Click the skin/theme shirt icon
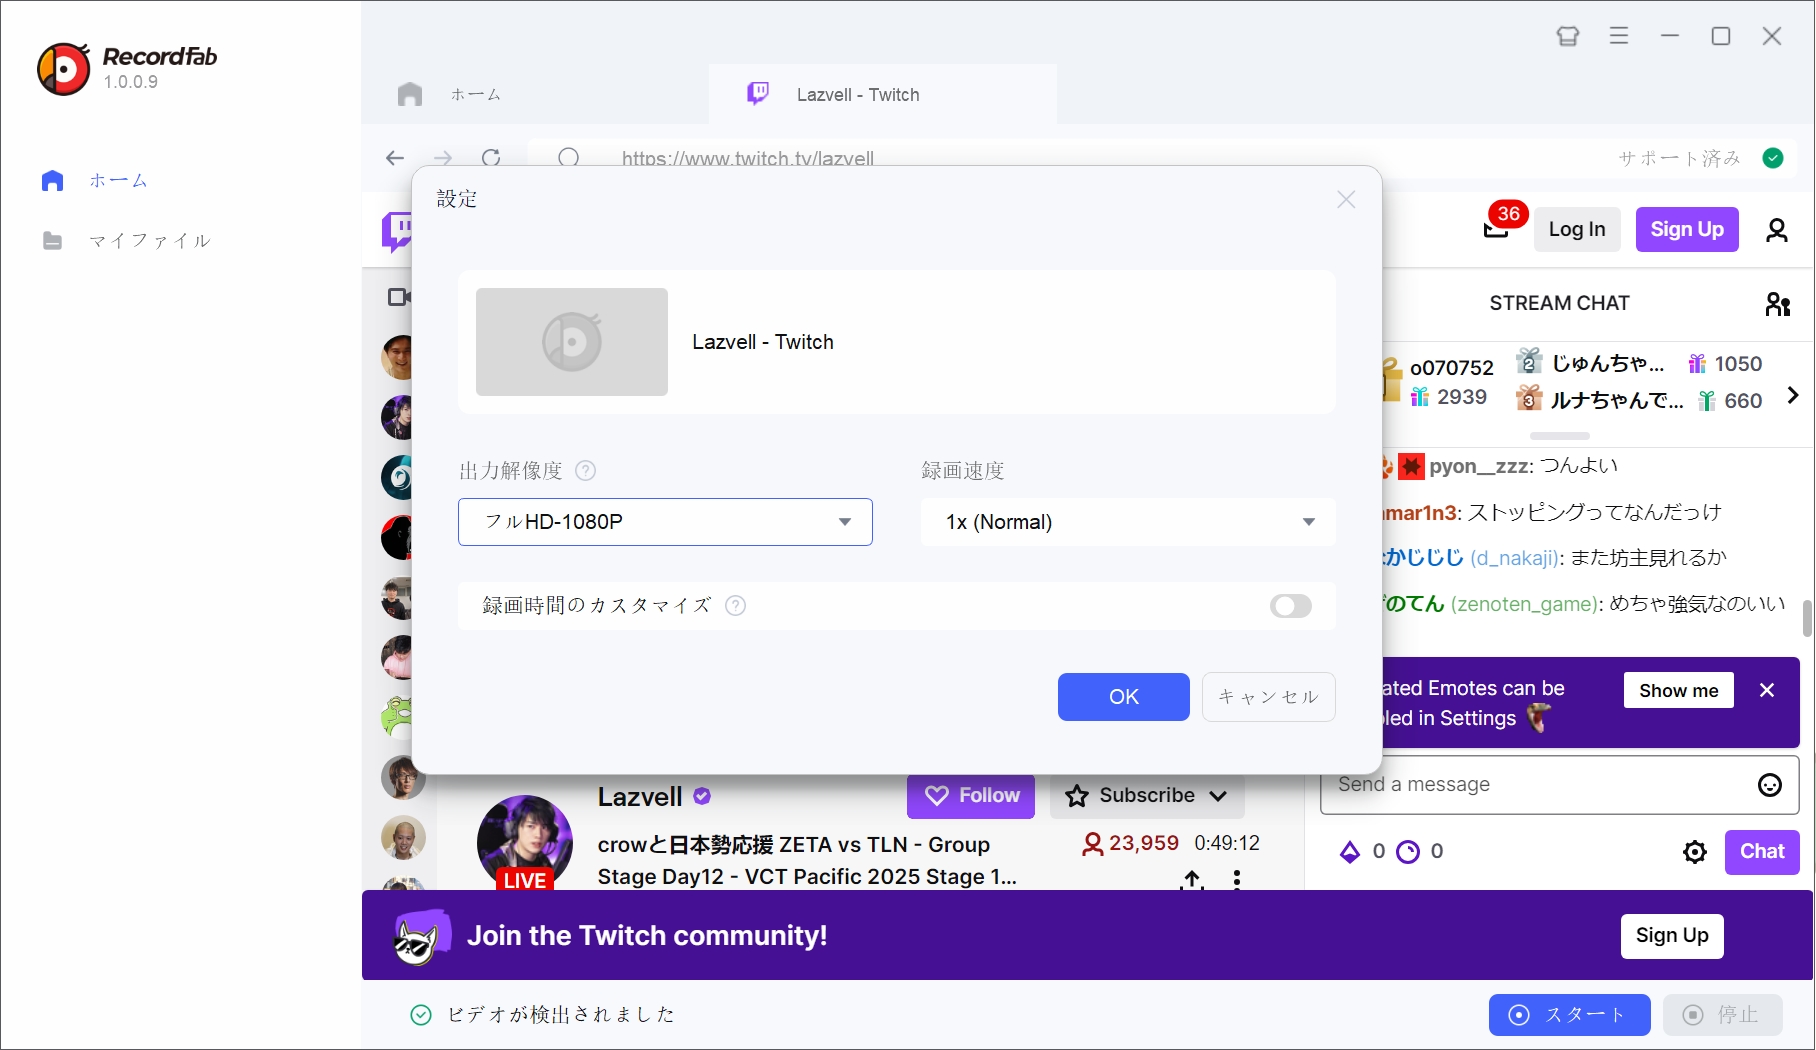The width and height of the screenshot is (1816, 1050). coord(1568,36)
